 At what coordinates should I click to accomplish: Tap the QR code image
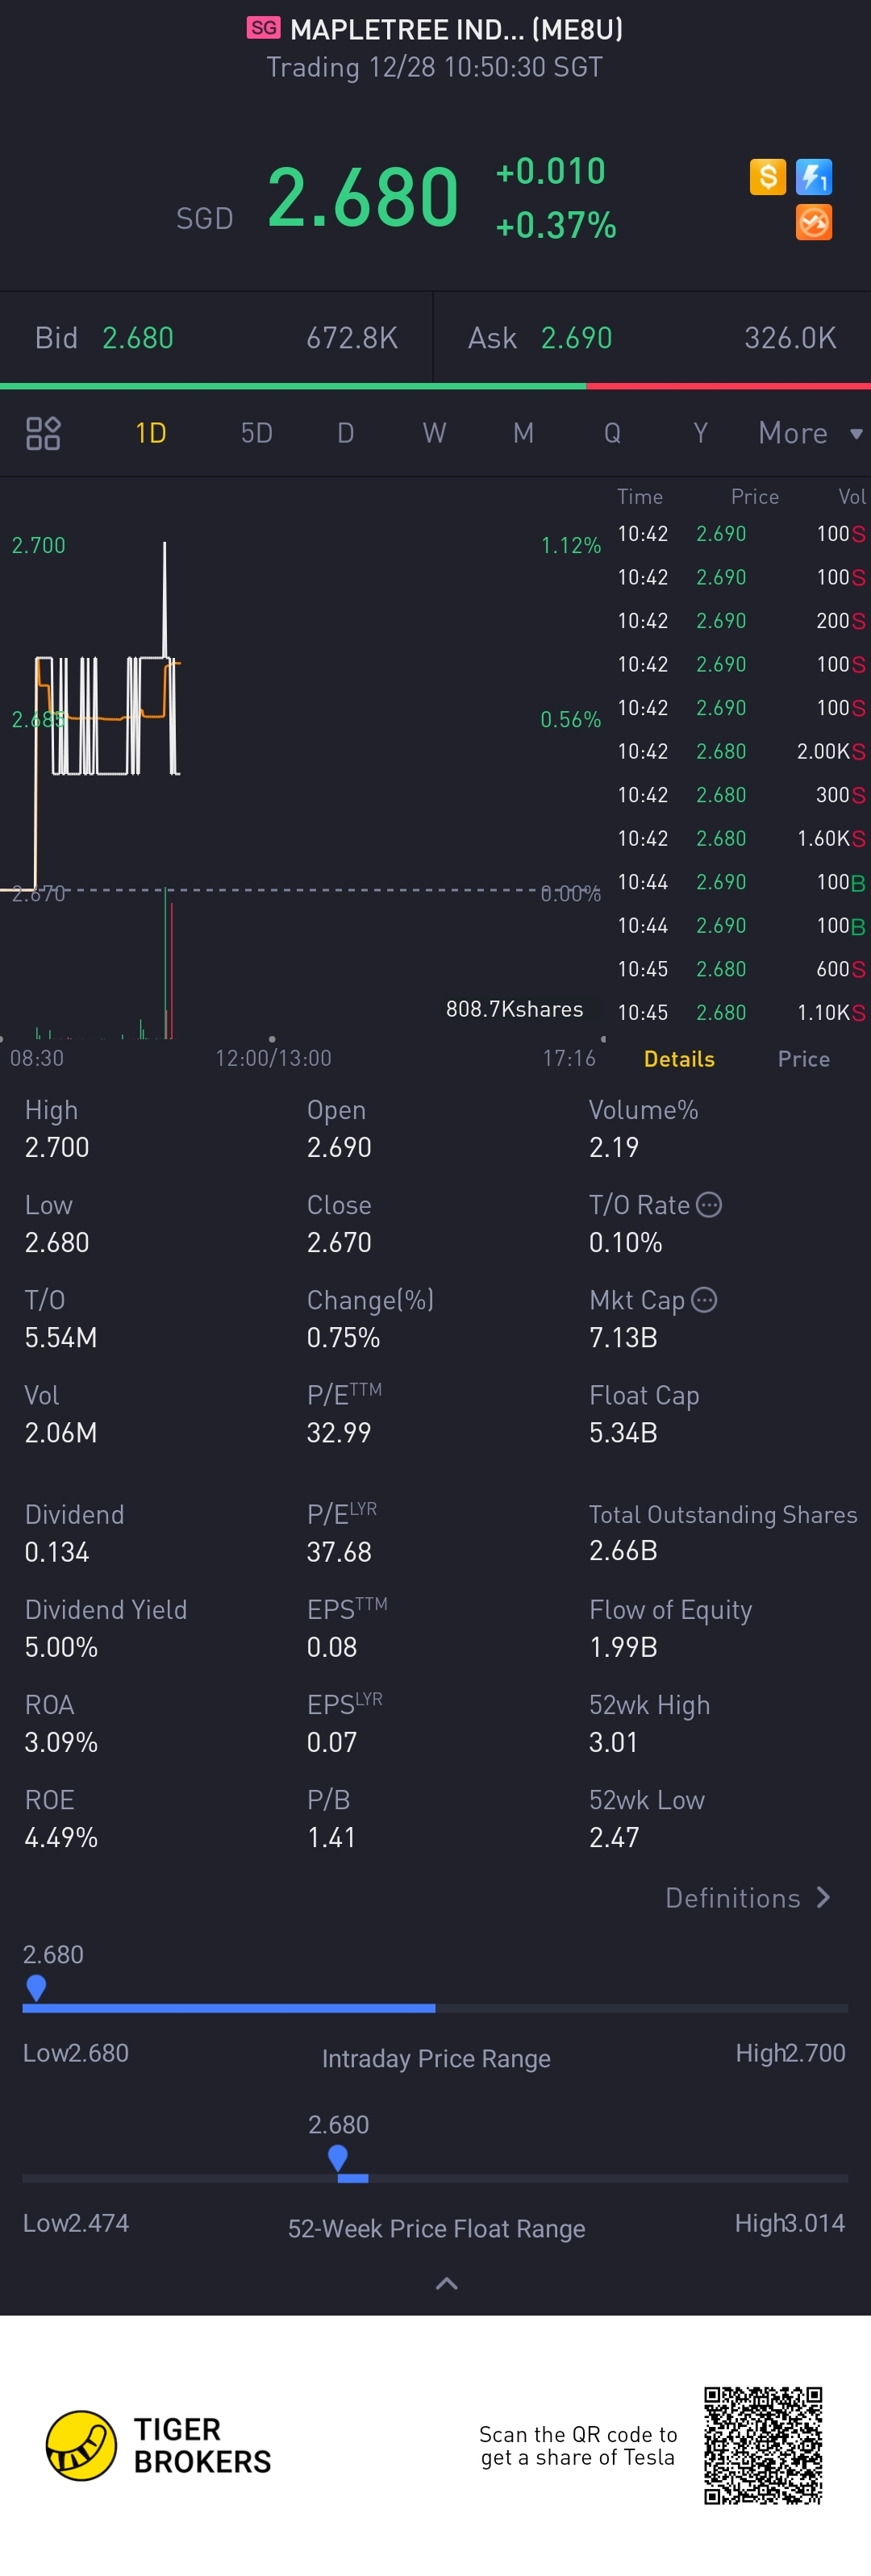763,2445
